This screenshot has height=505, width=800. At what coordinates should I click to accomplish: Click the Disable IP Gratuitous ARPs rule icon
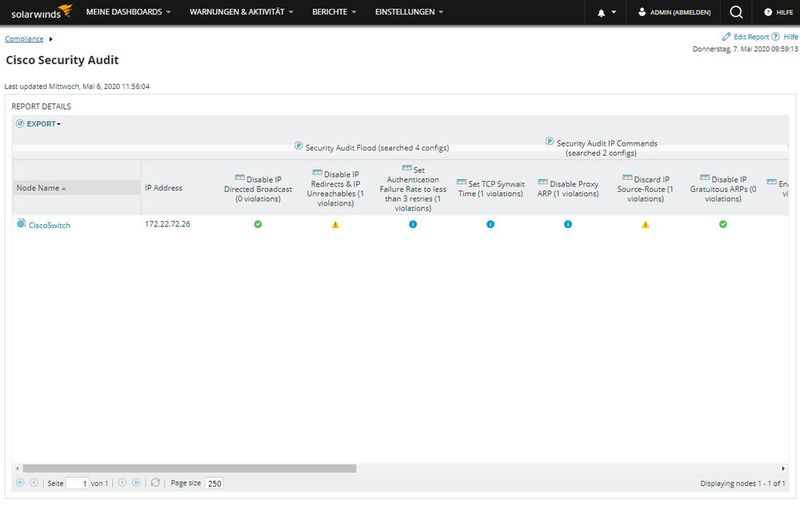(705, 178)
